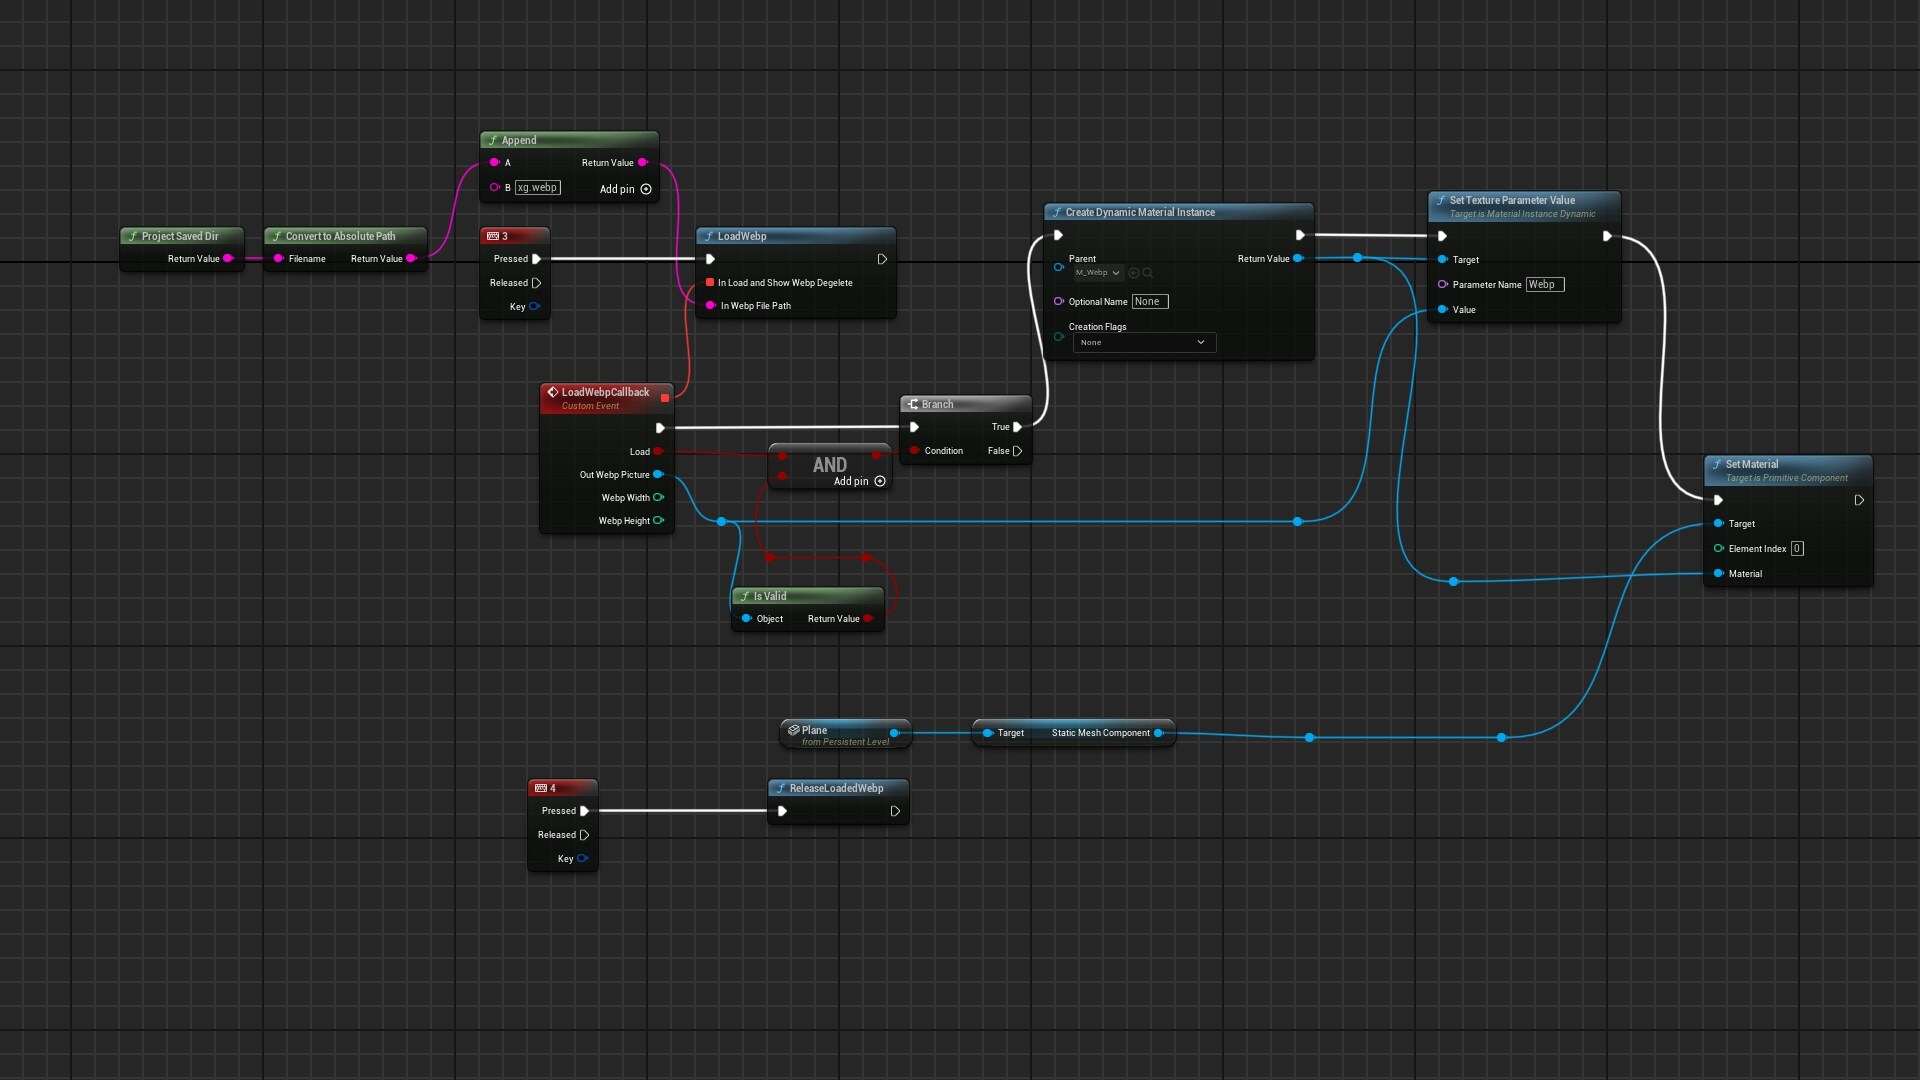Click the Condition boolean pin on Branch
This screenshot has height=1080, width=1920.
pos(914,451)
